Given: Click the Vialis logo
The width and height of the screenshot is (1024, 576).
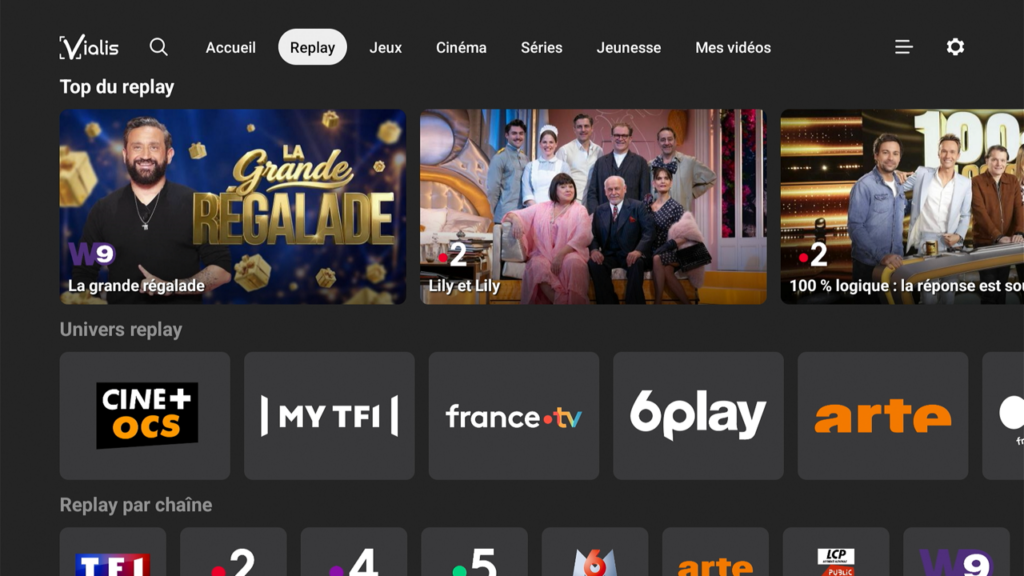Looking at the screenshot, I should 89,47.
